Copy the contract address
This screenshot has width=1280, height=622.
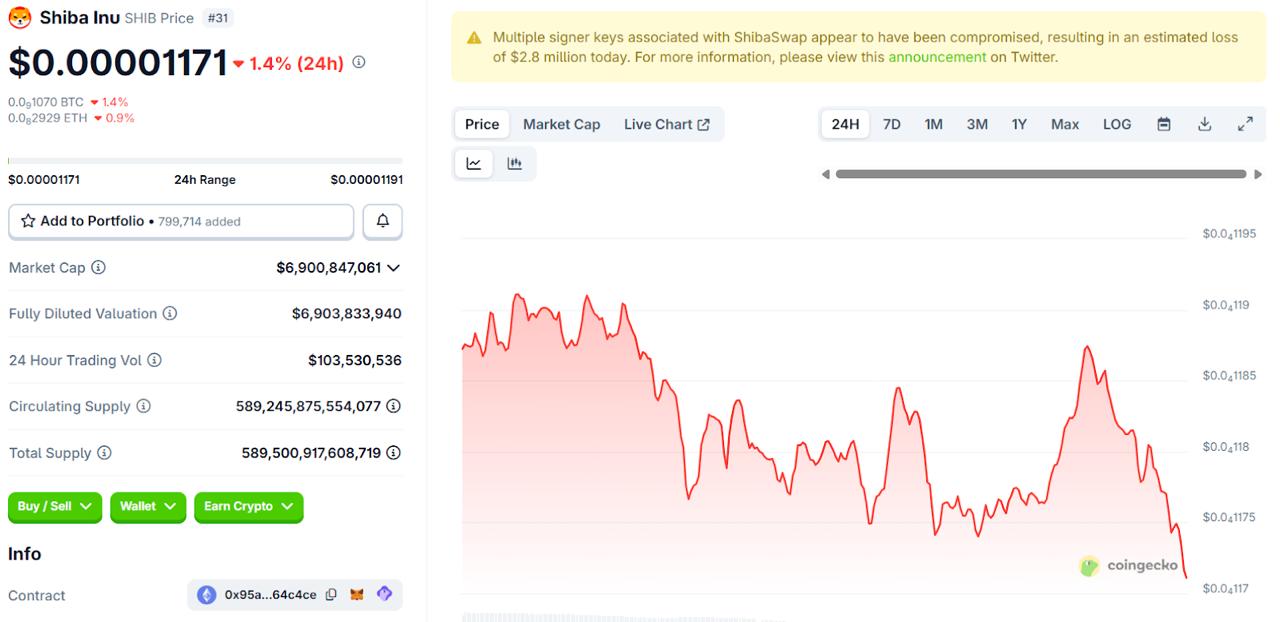[331, 595]
